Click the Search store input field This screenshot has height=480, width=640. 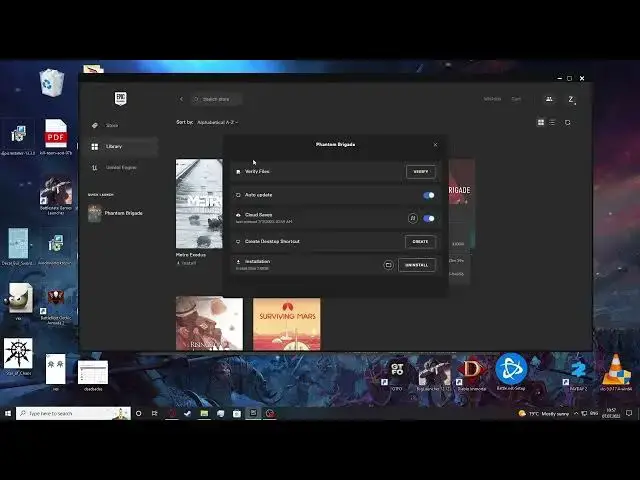click(x=217, y=99)
